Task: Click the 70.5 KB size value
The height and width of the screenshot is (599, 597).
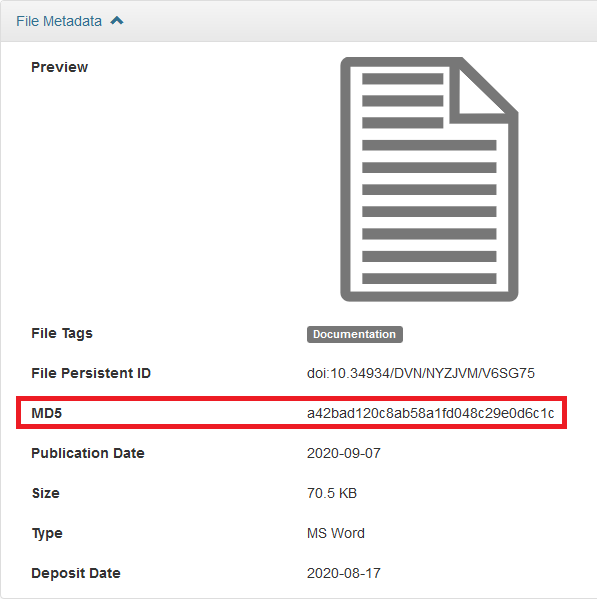Action: coord(332,493)
